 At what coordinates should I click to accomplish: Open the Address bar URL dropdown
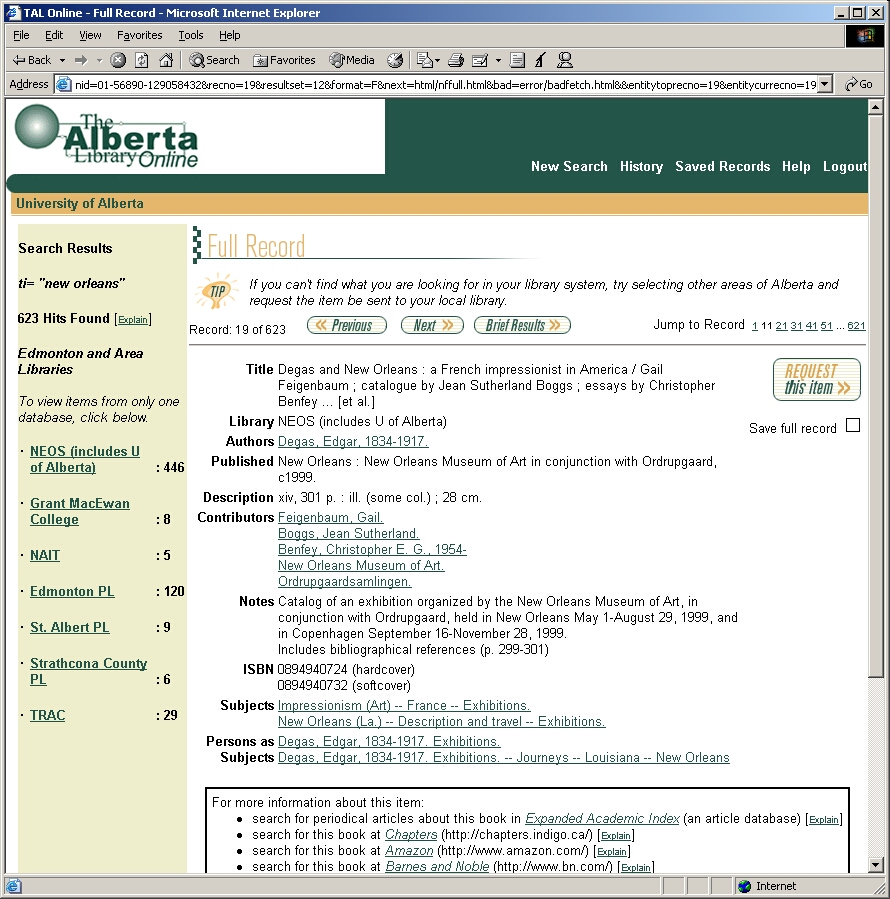(825, 84)
